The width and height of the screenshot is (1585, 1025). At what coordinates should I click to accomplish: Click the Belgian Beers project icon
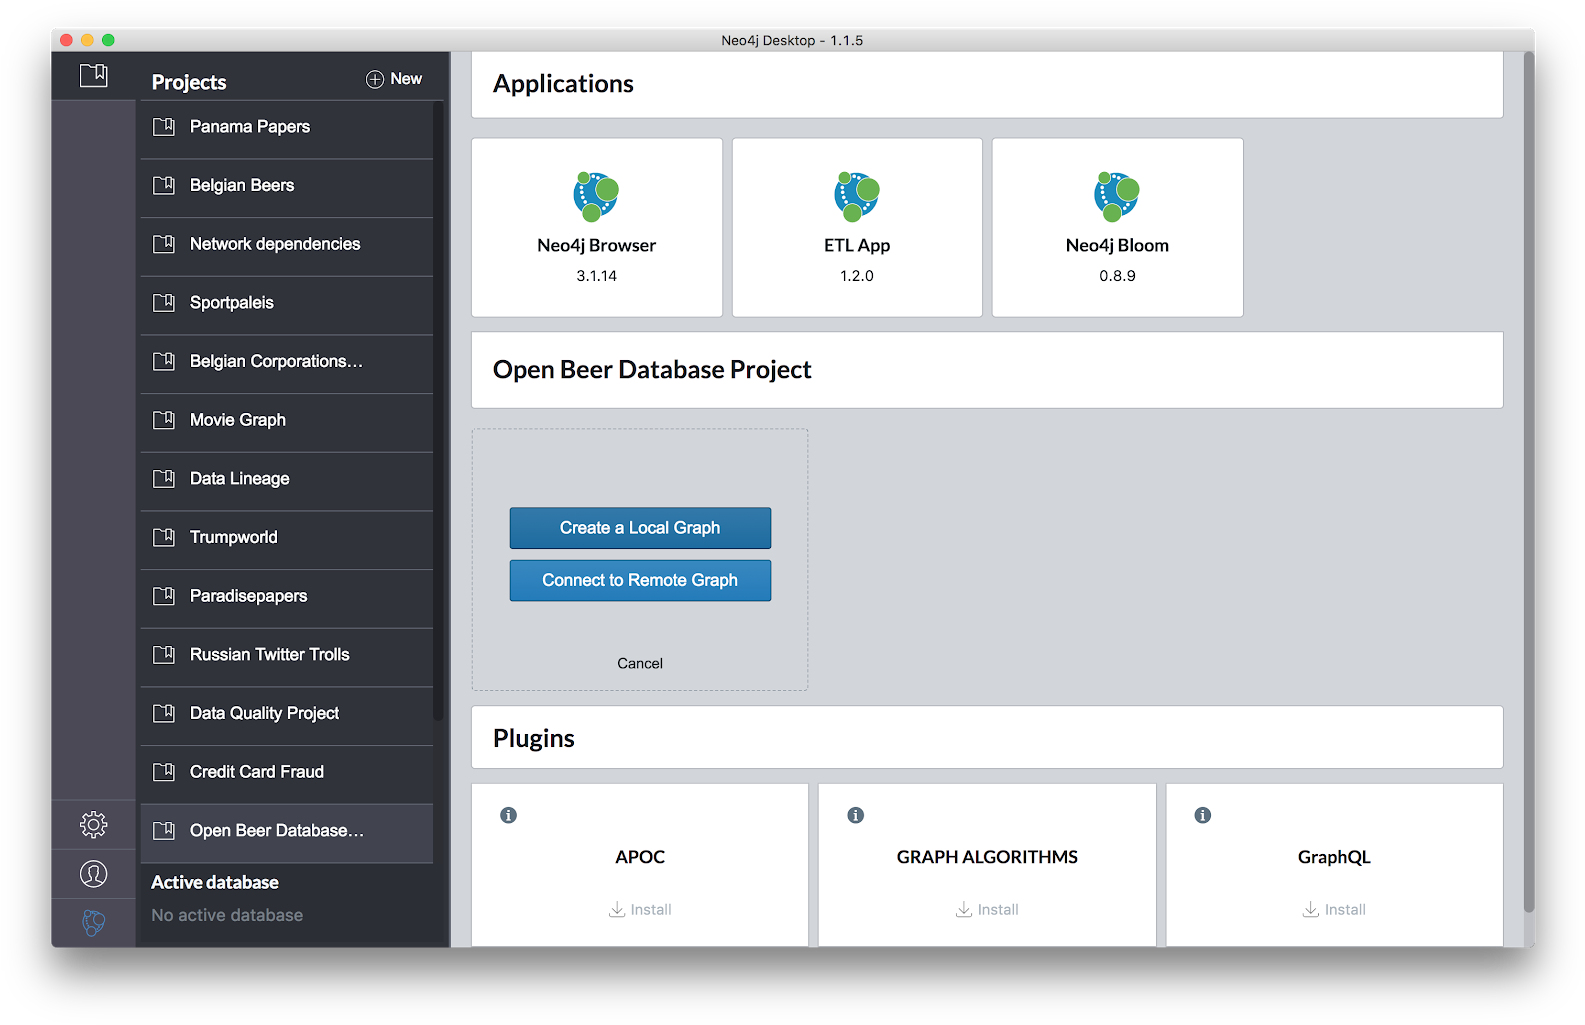point(164,185)
